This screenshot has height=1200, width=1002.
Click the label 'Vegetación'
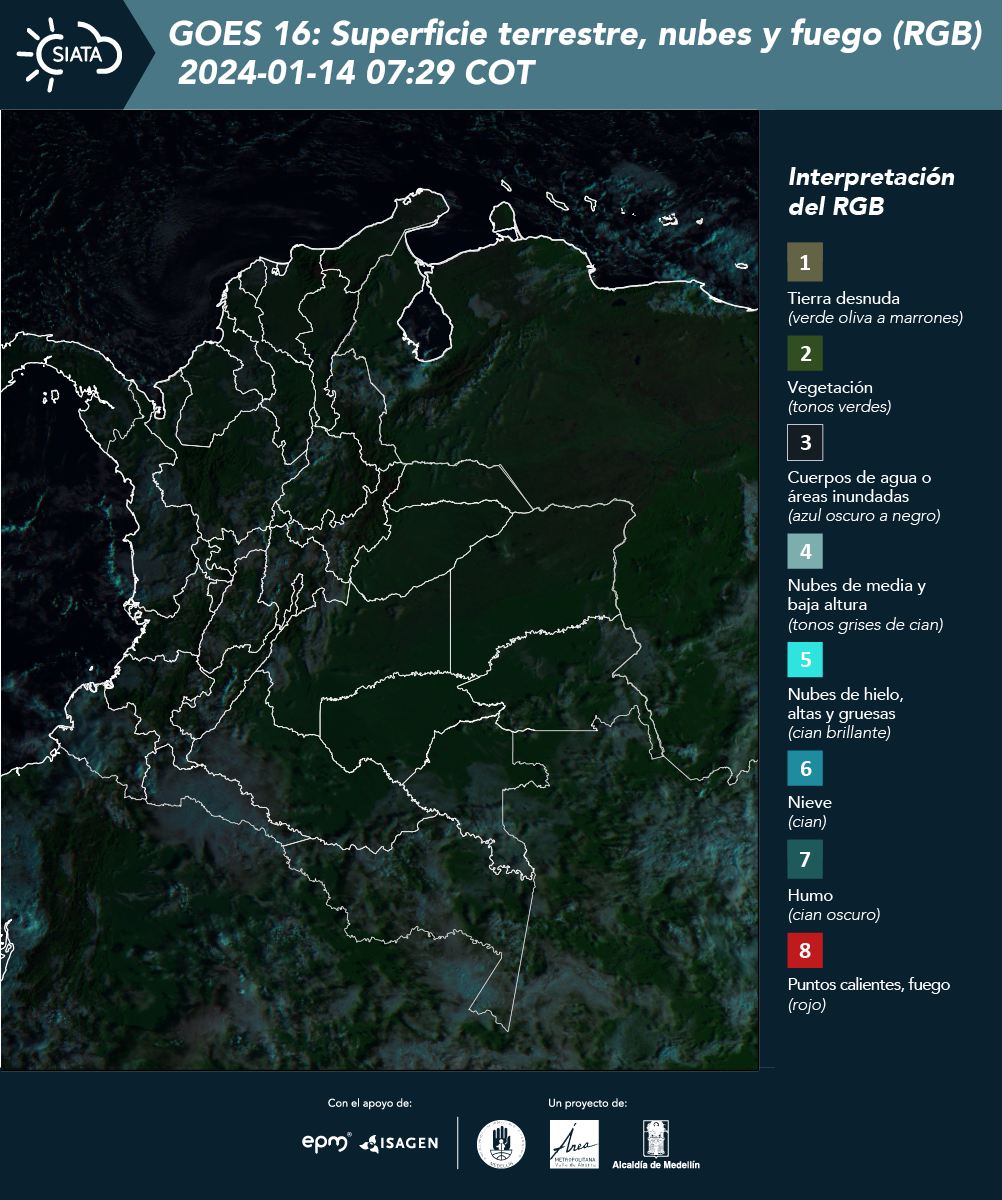pyautogui.click(x=830, y=387)
